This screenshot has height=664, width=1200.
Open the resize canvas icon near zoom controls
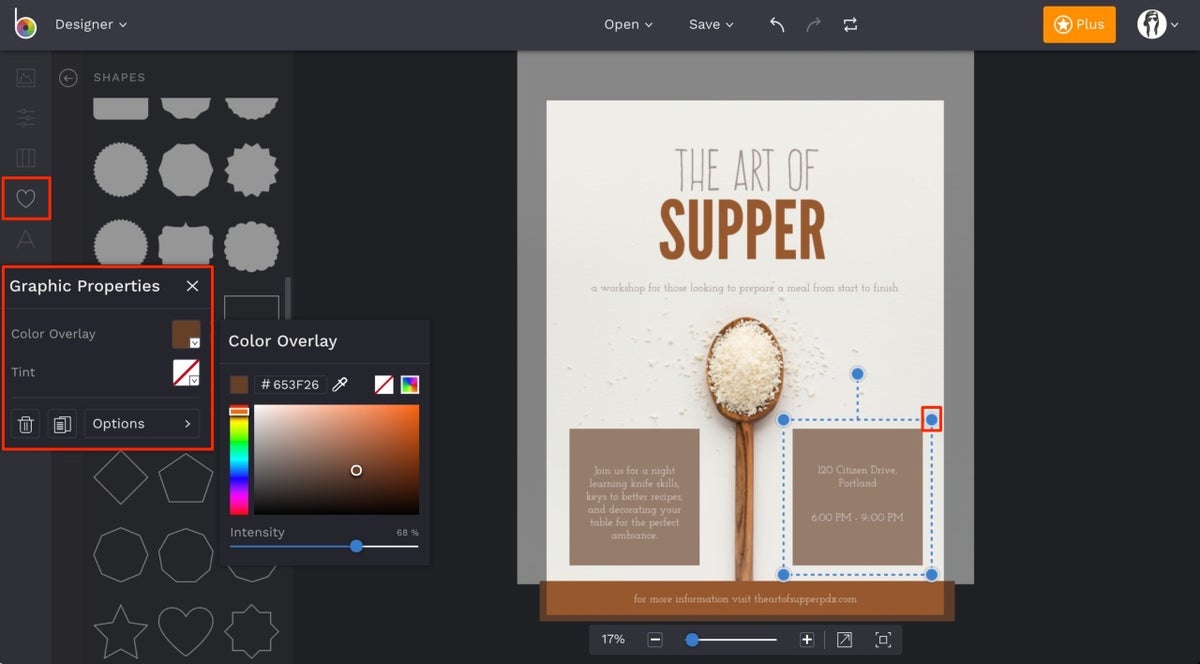click(x=844, y=639)
